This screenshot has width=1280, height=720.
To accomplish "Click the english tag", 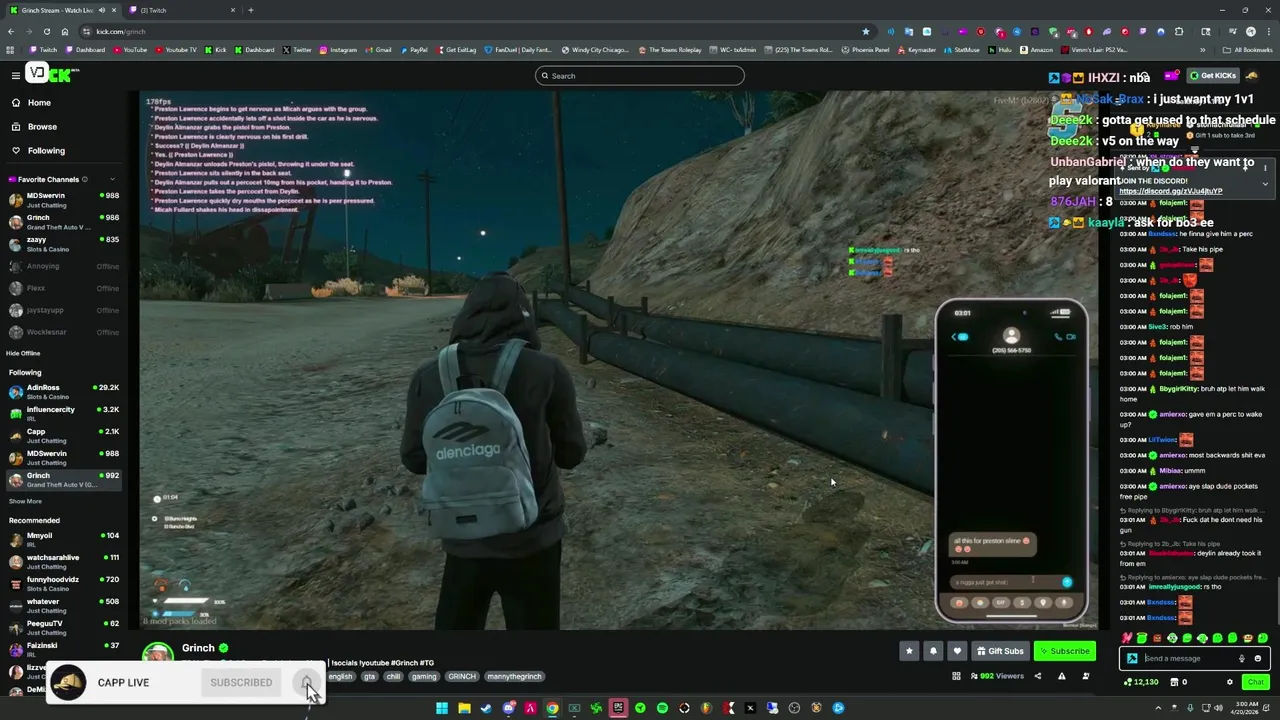I will [341, 676].
